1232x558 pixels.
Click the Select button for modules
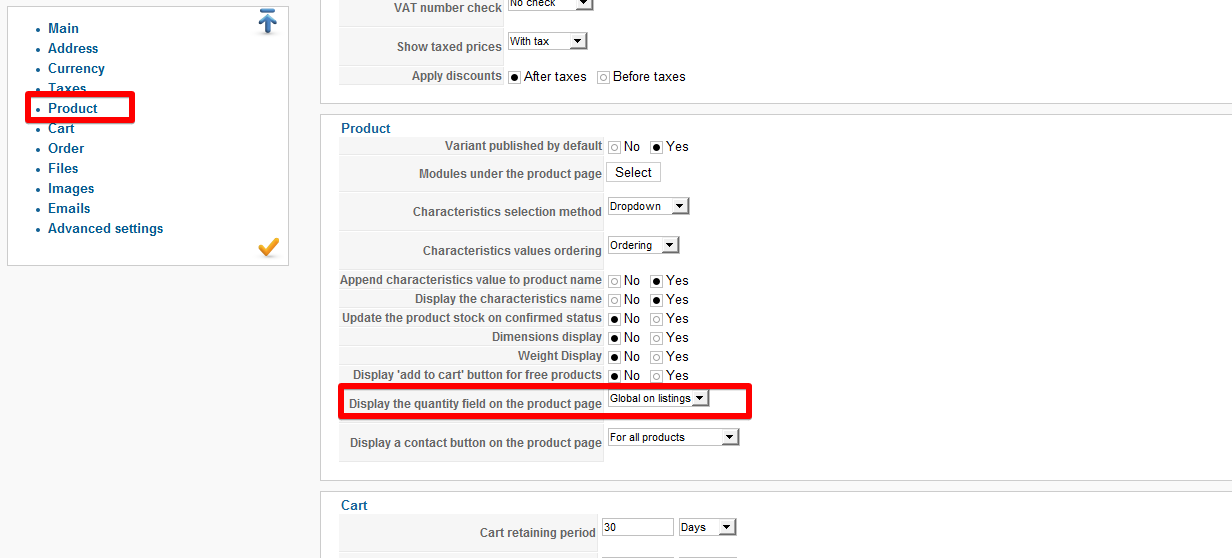click(633, 172)
